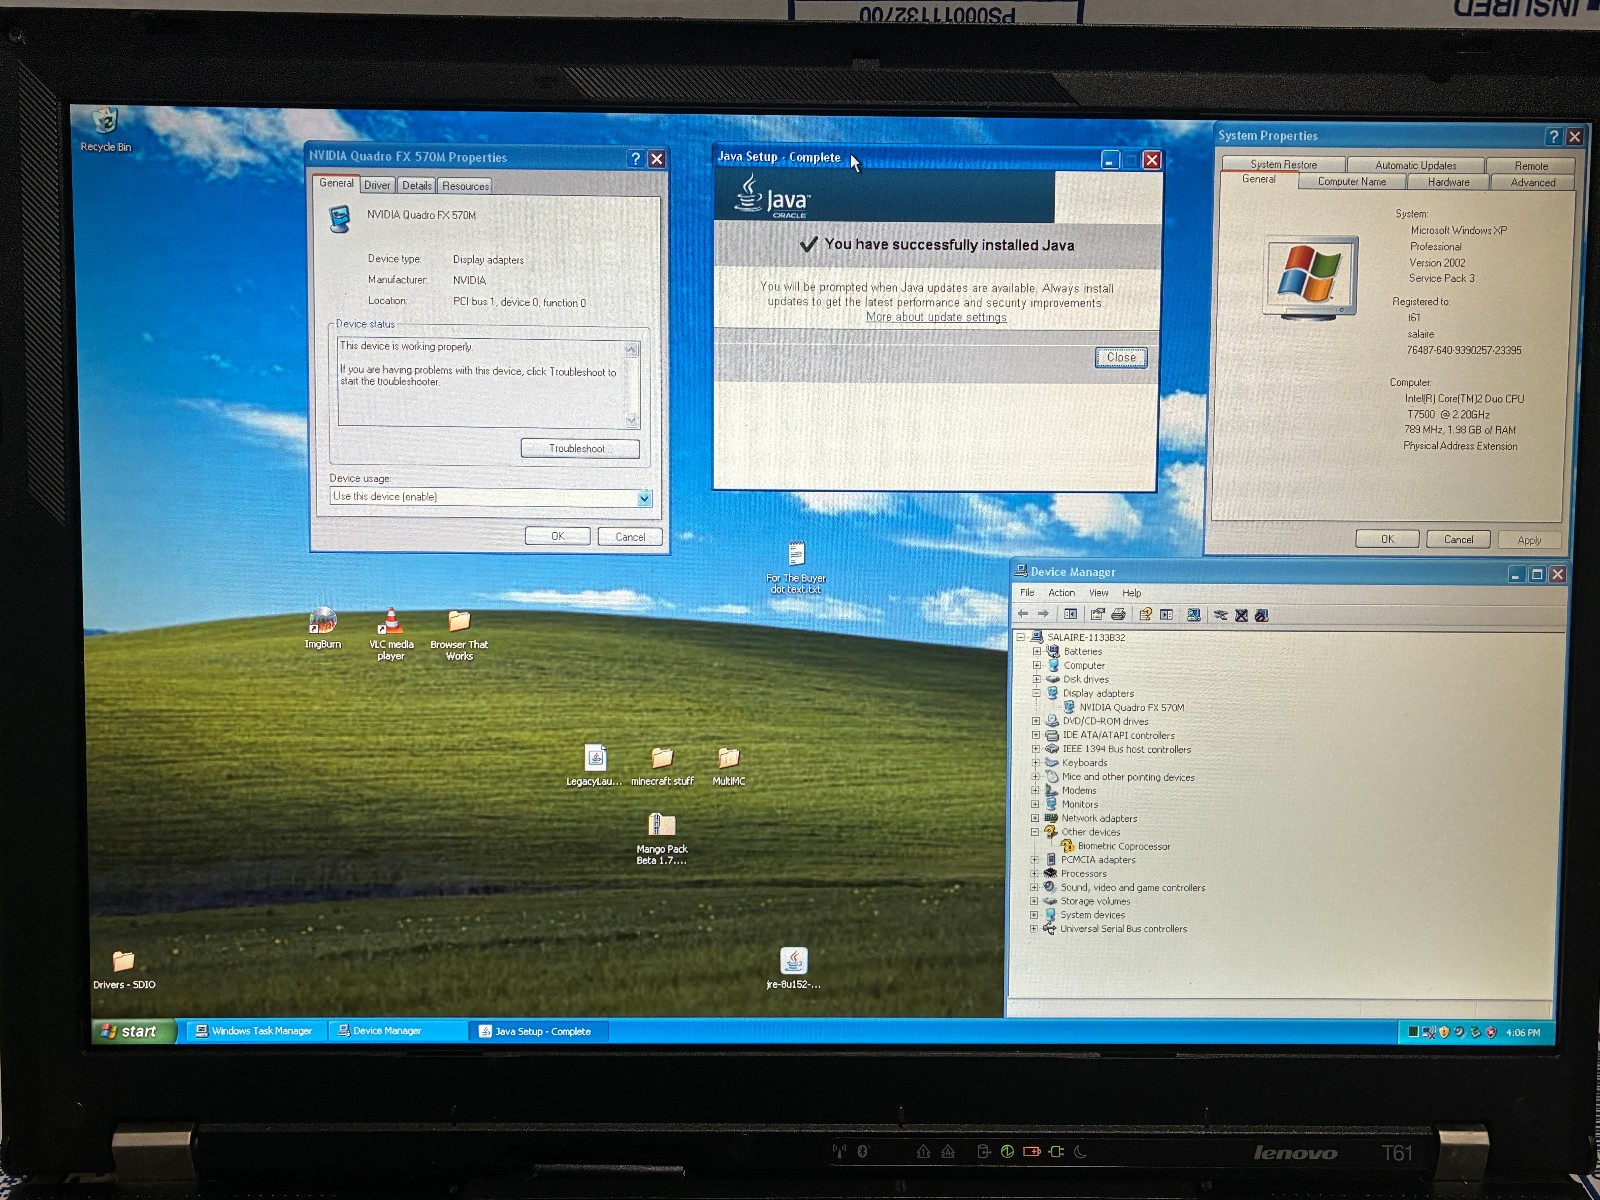
Task: Click Print icon in Device Manager toolbar
Action: click(1118, 614)
